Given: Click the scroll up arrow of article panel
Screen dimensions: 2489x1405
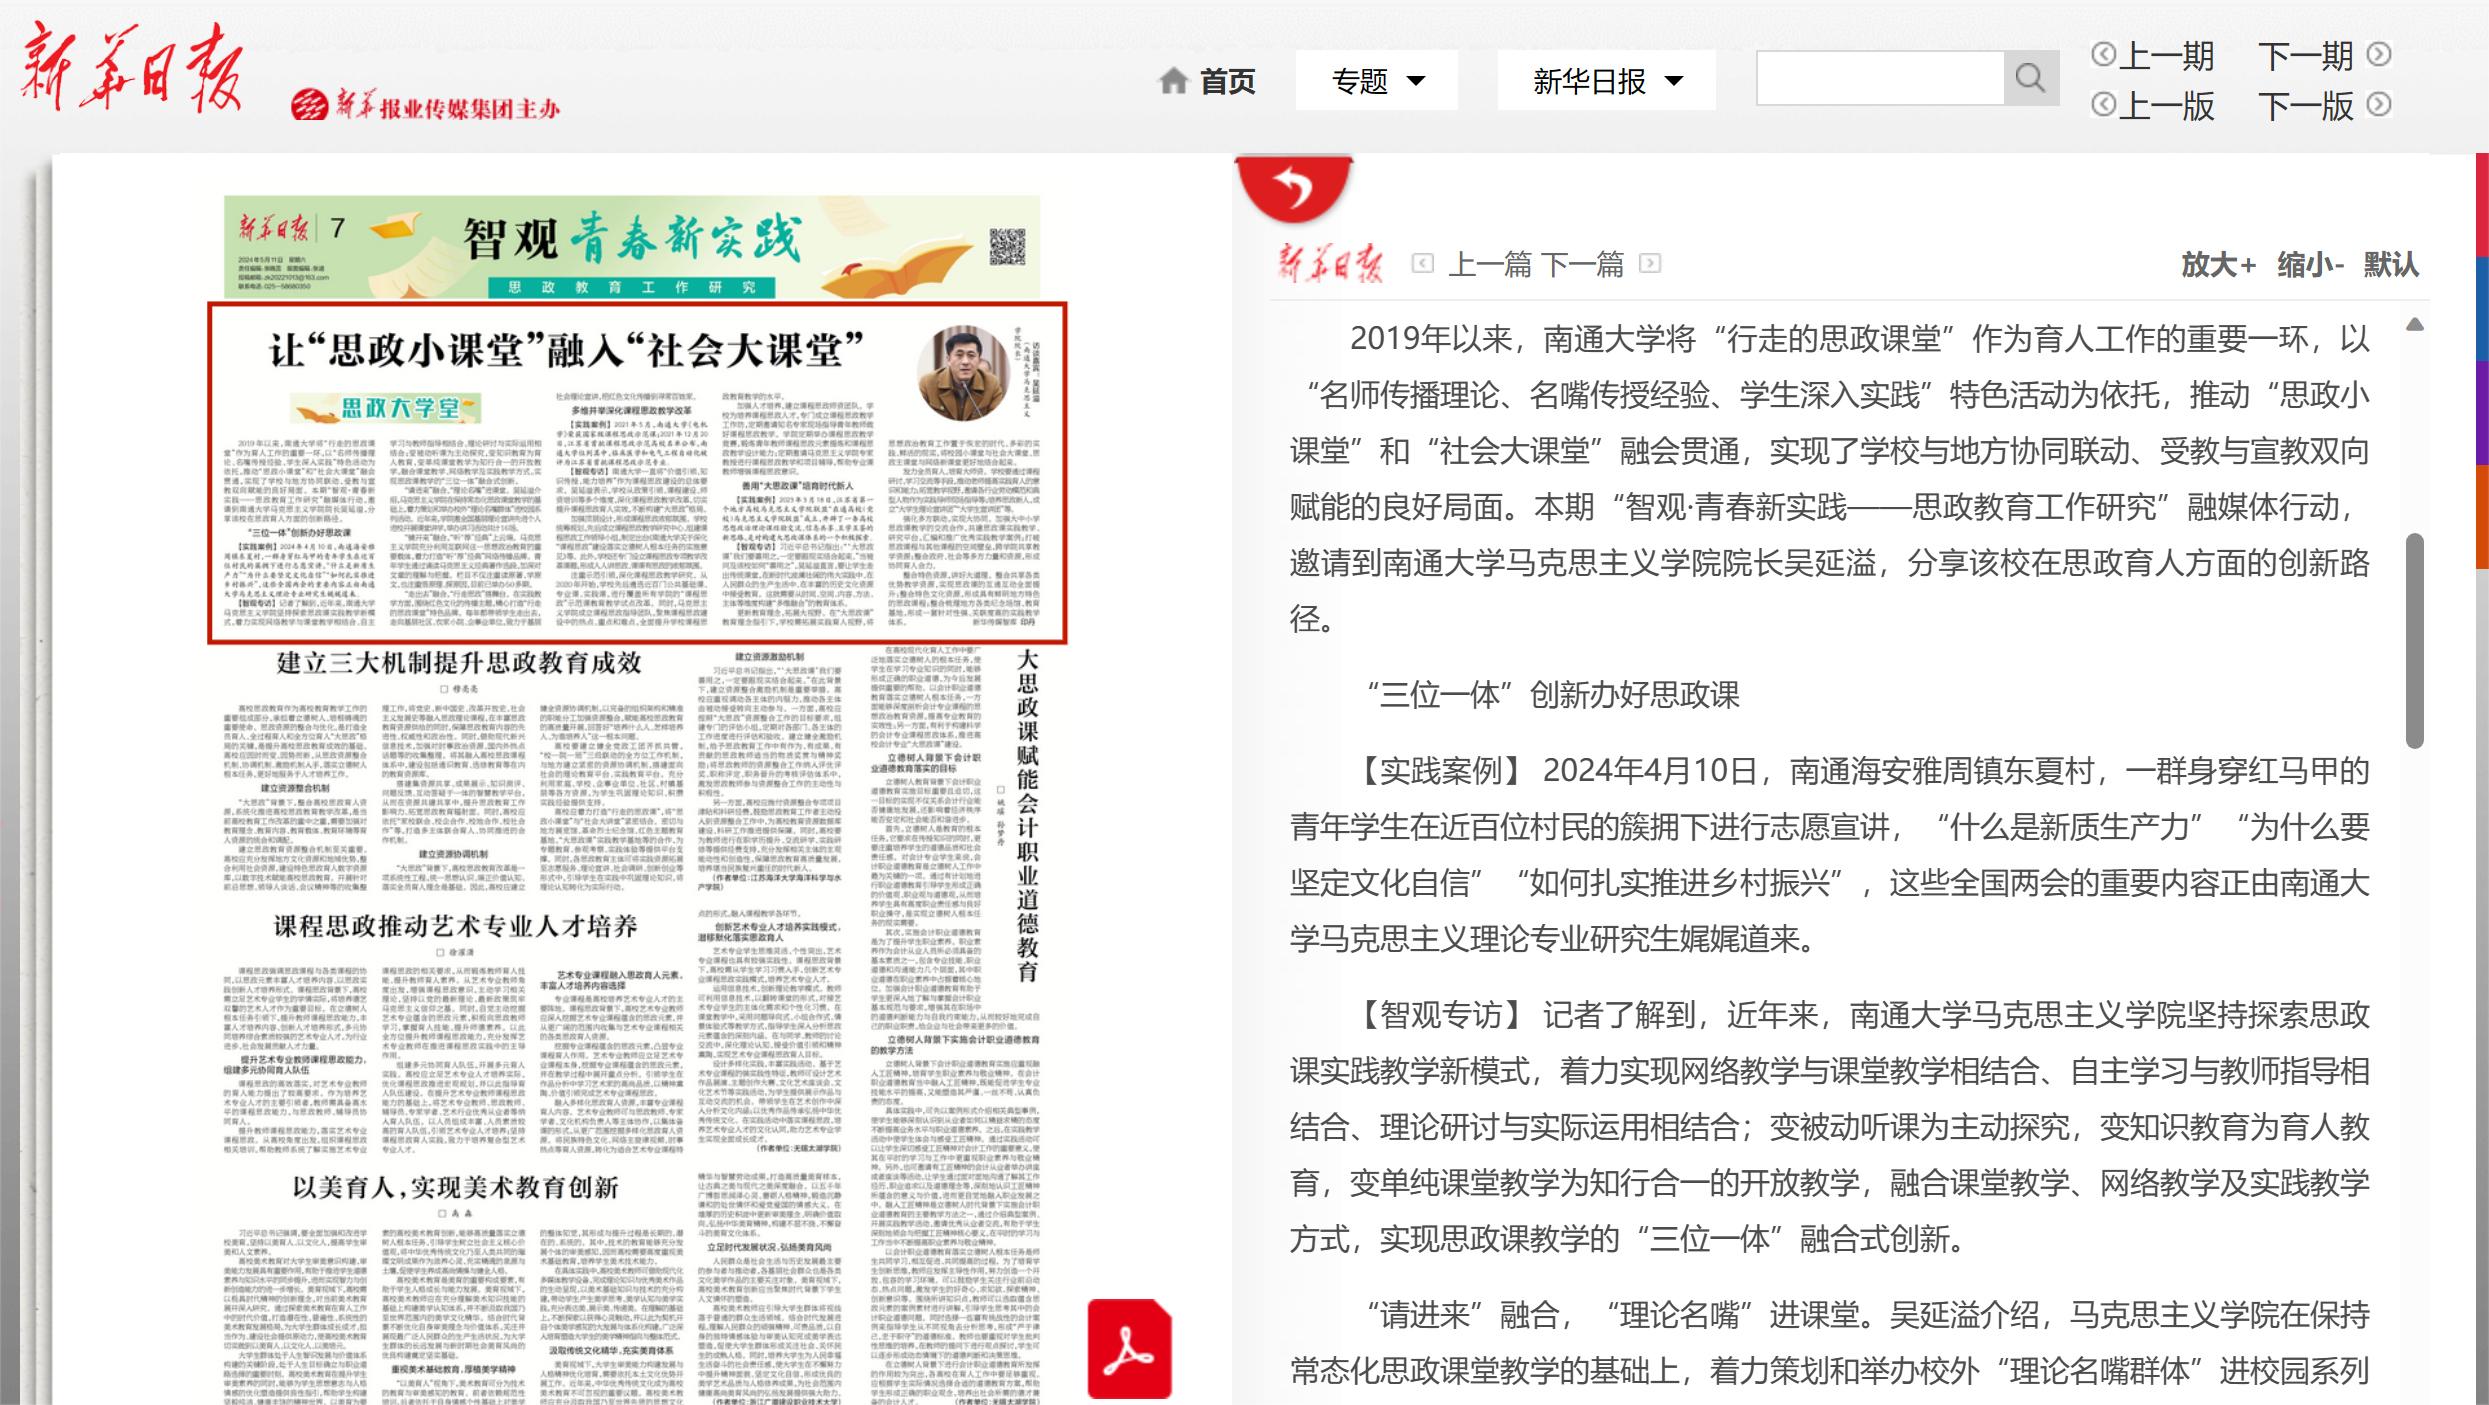Looking at the screenshot, I should (2414, 325).
